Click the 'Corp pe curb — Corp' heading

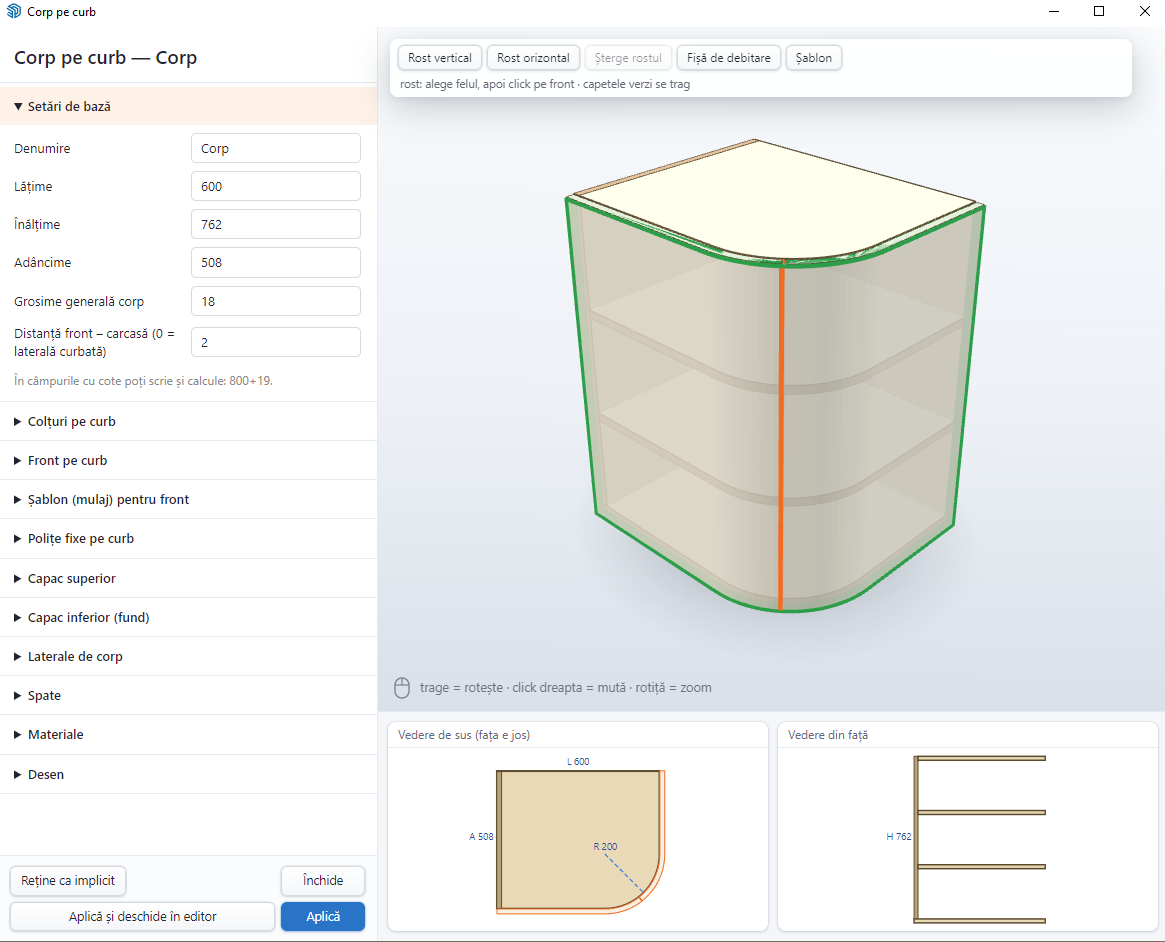pyautogui.click(x=106, y=58)
